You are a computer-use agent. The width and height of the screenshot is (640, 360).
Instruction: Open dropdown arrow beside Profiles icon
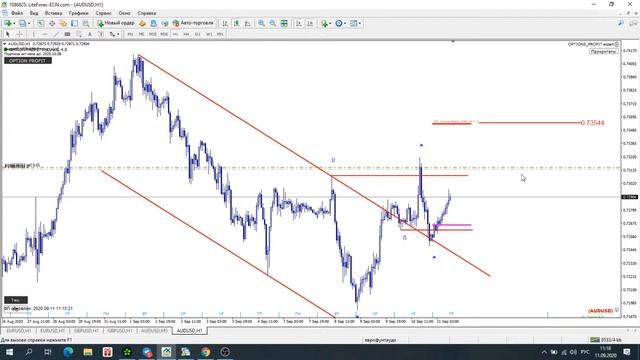[29, 24]
